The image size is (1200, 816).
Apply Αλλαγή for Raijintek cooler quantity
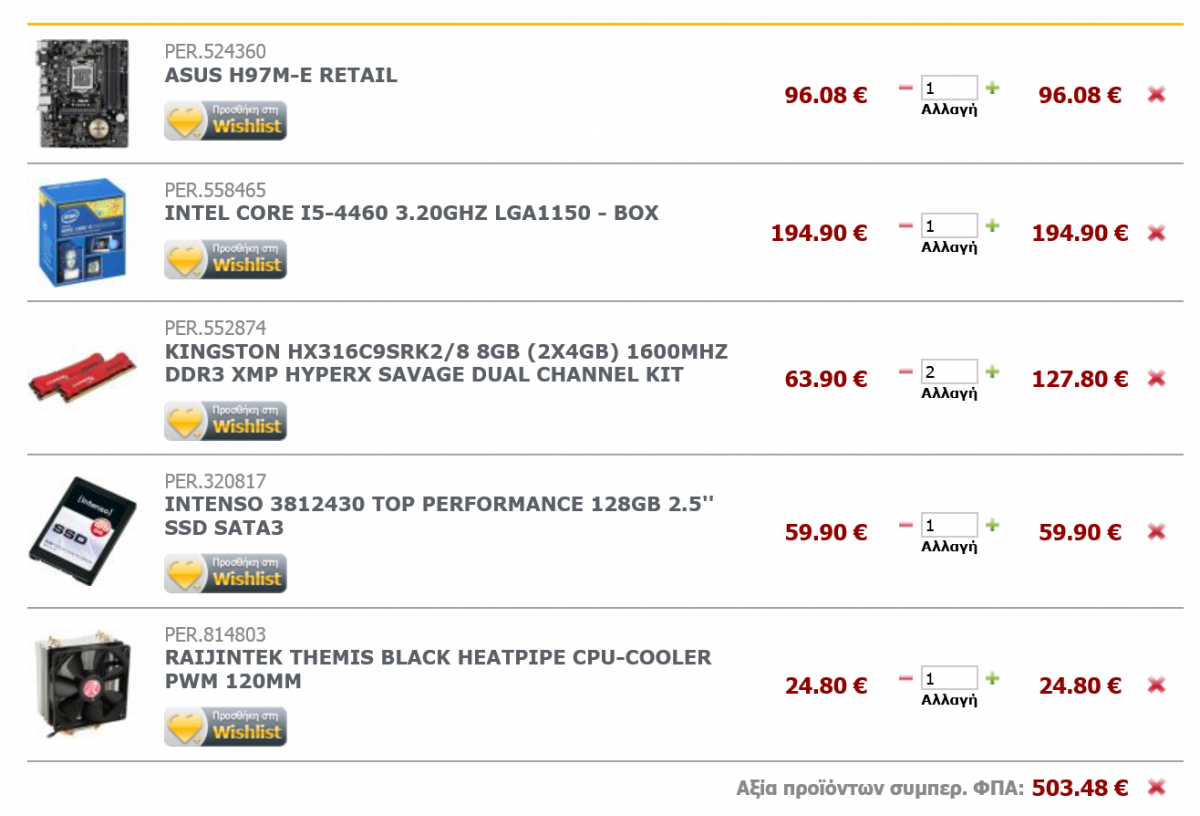(x=949, y=700)
